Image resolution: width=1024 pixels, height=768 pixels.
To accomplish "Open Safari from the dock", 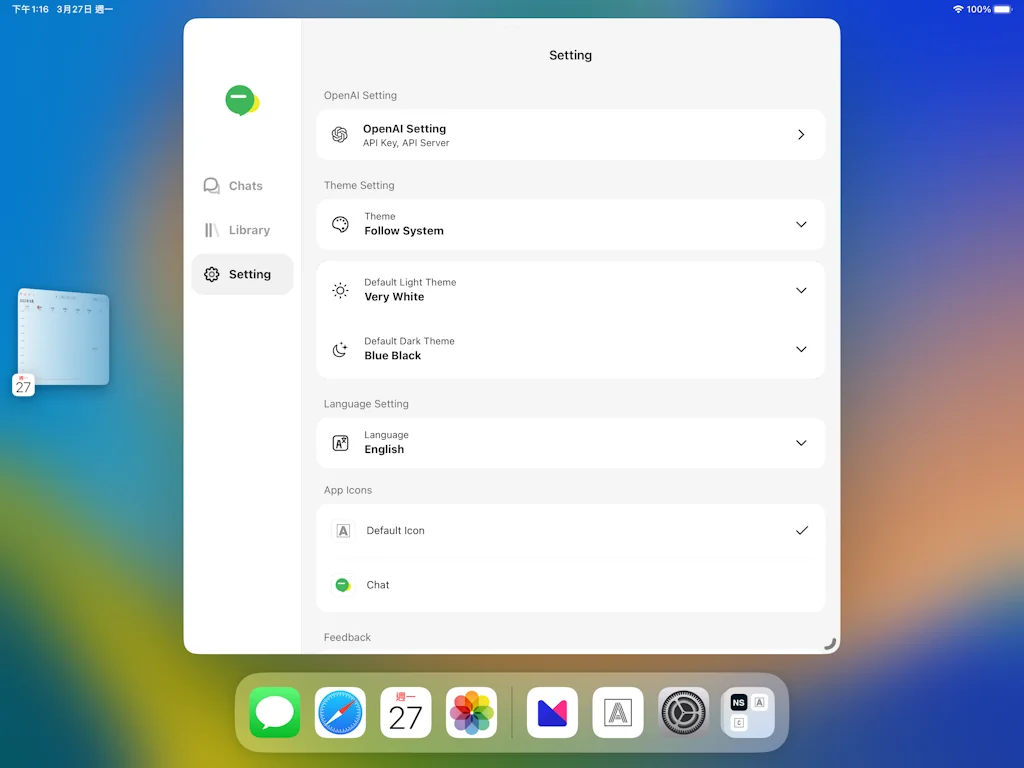I will click(x=340, y=712).
